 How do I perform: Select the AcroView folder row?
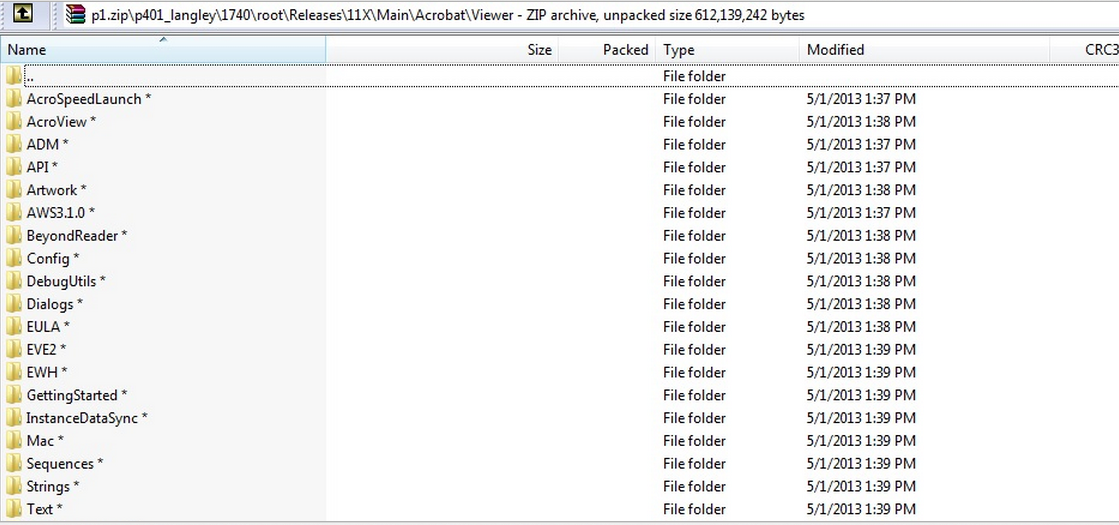click(x=61, y=122)
